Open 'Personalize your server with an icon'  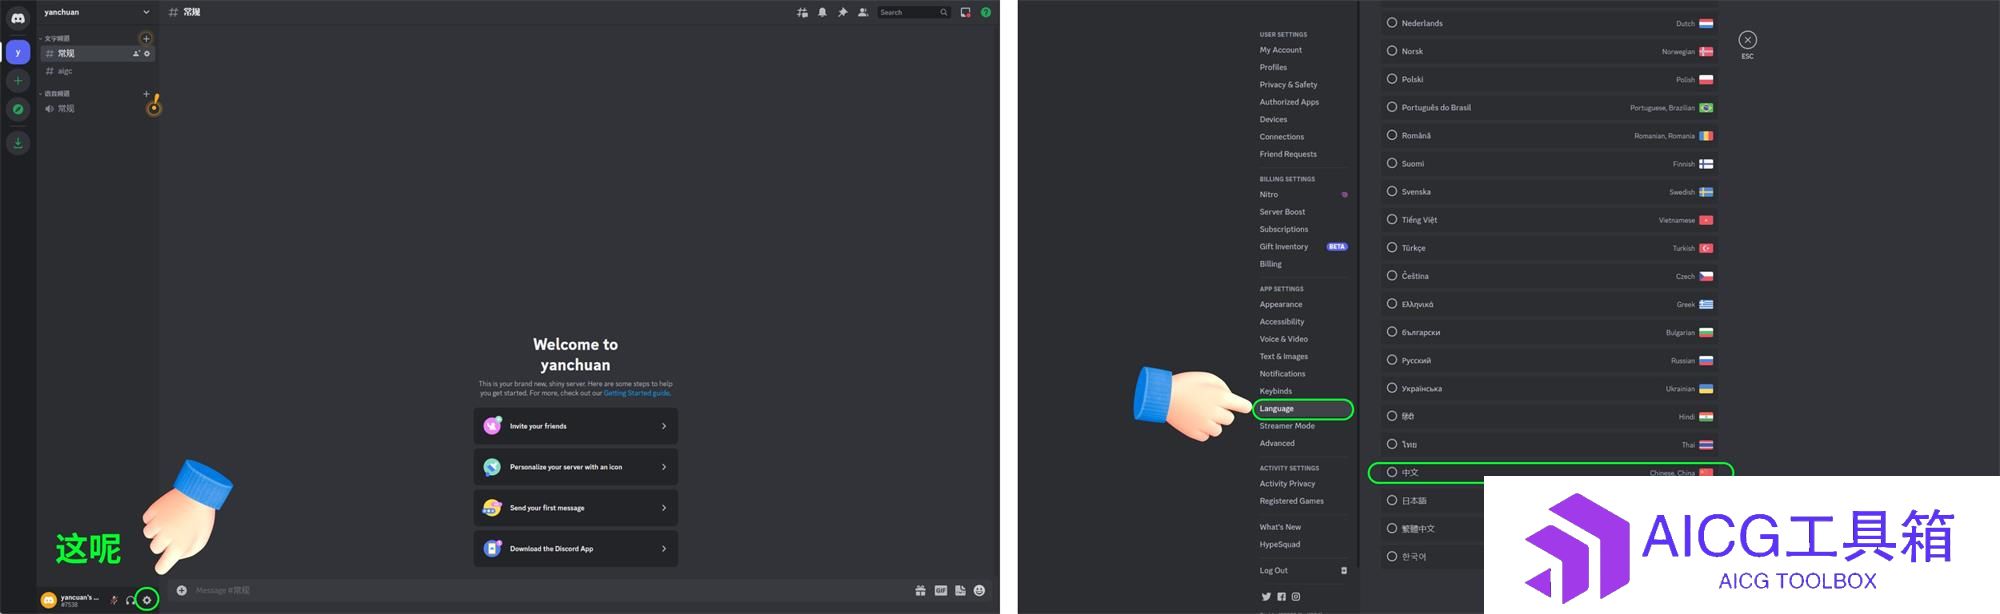pyautogui.click(x=576, y=467)
